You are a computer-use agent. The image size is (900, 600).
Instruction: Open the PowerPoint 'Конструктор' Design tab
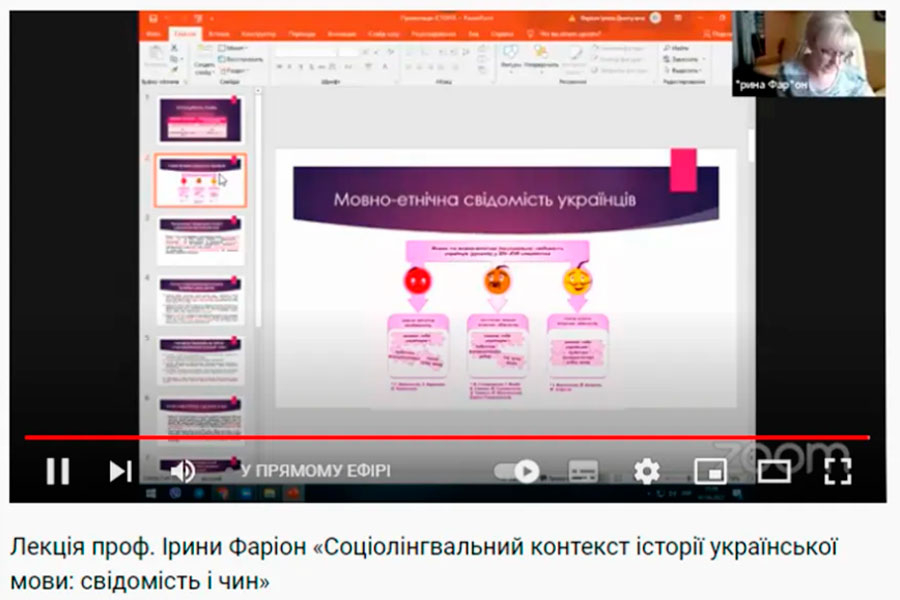click(x=258, y=34)
